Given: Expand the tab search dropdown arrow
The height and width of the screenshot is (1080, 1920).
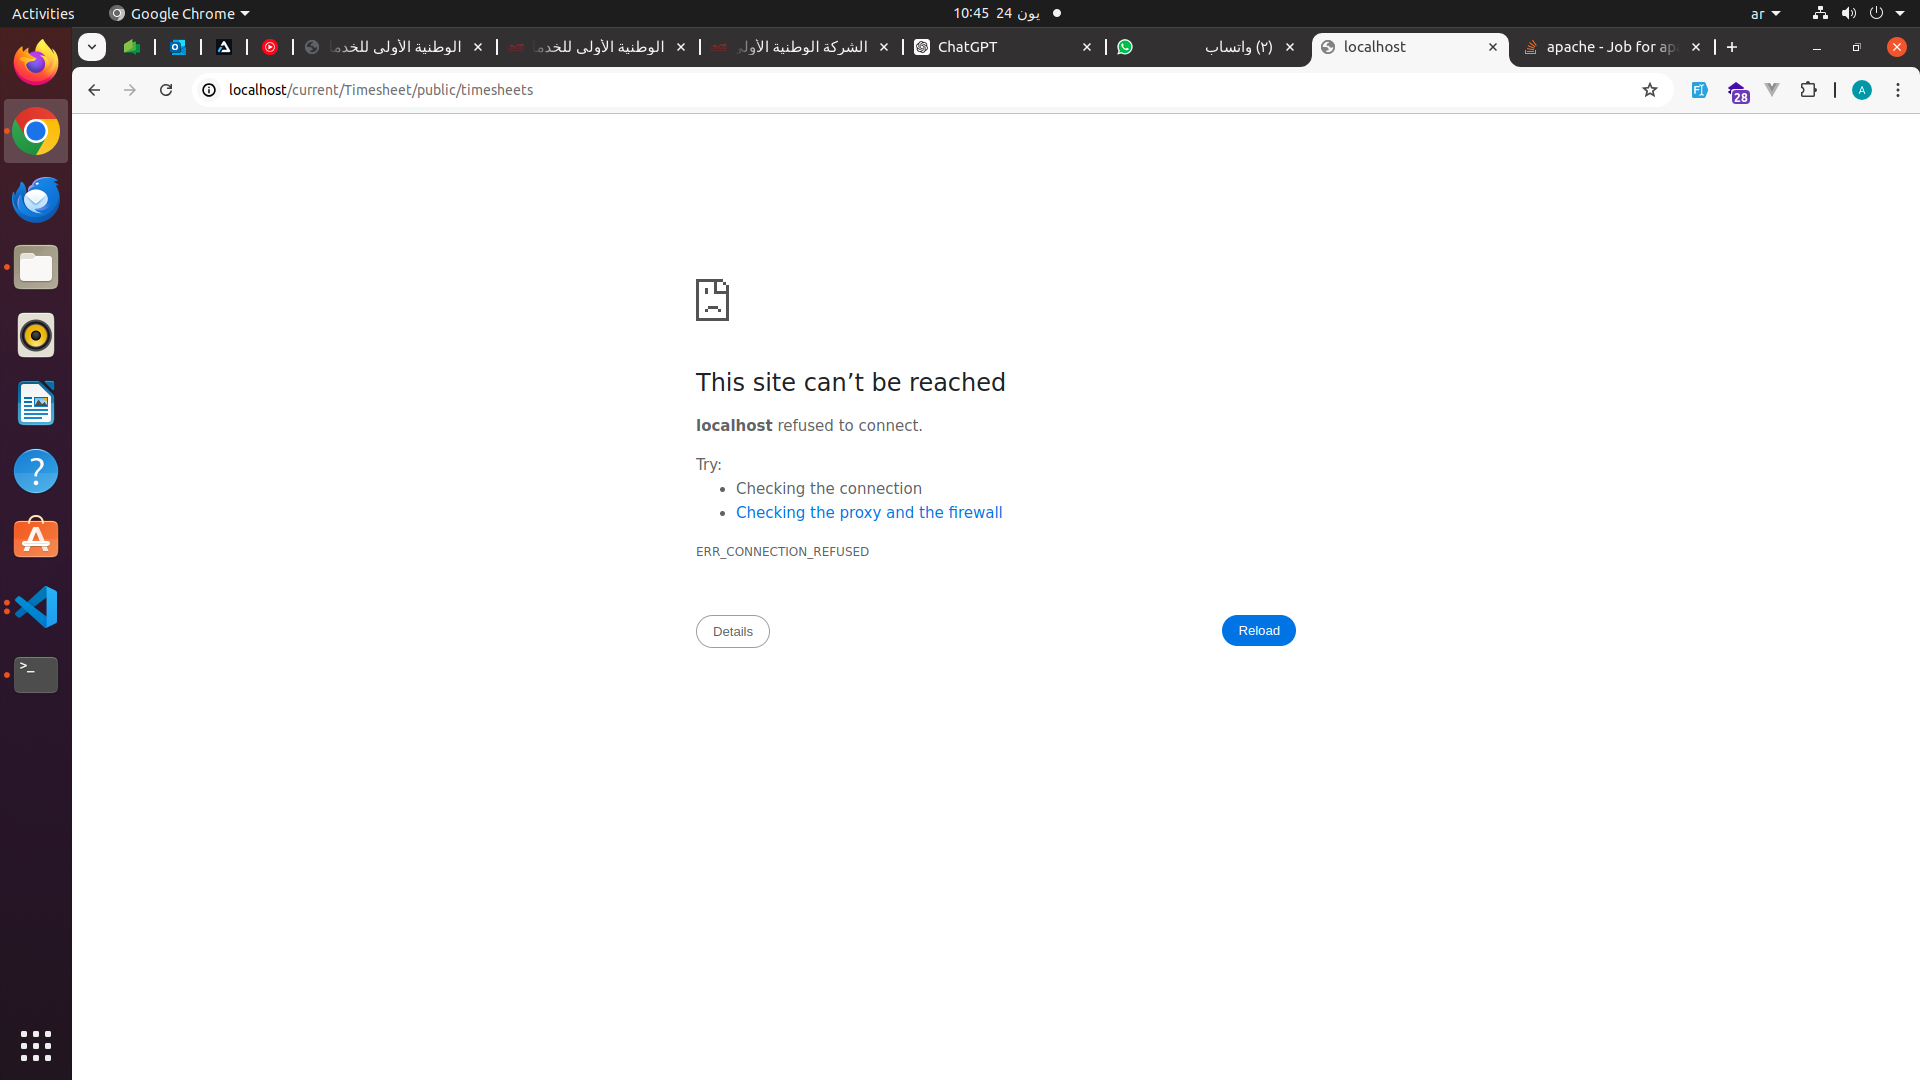Looking at the screenshot, I should pos(92,47).
